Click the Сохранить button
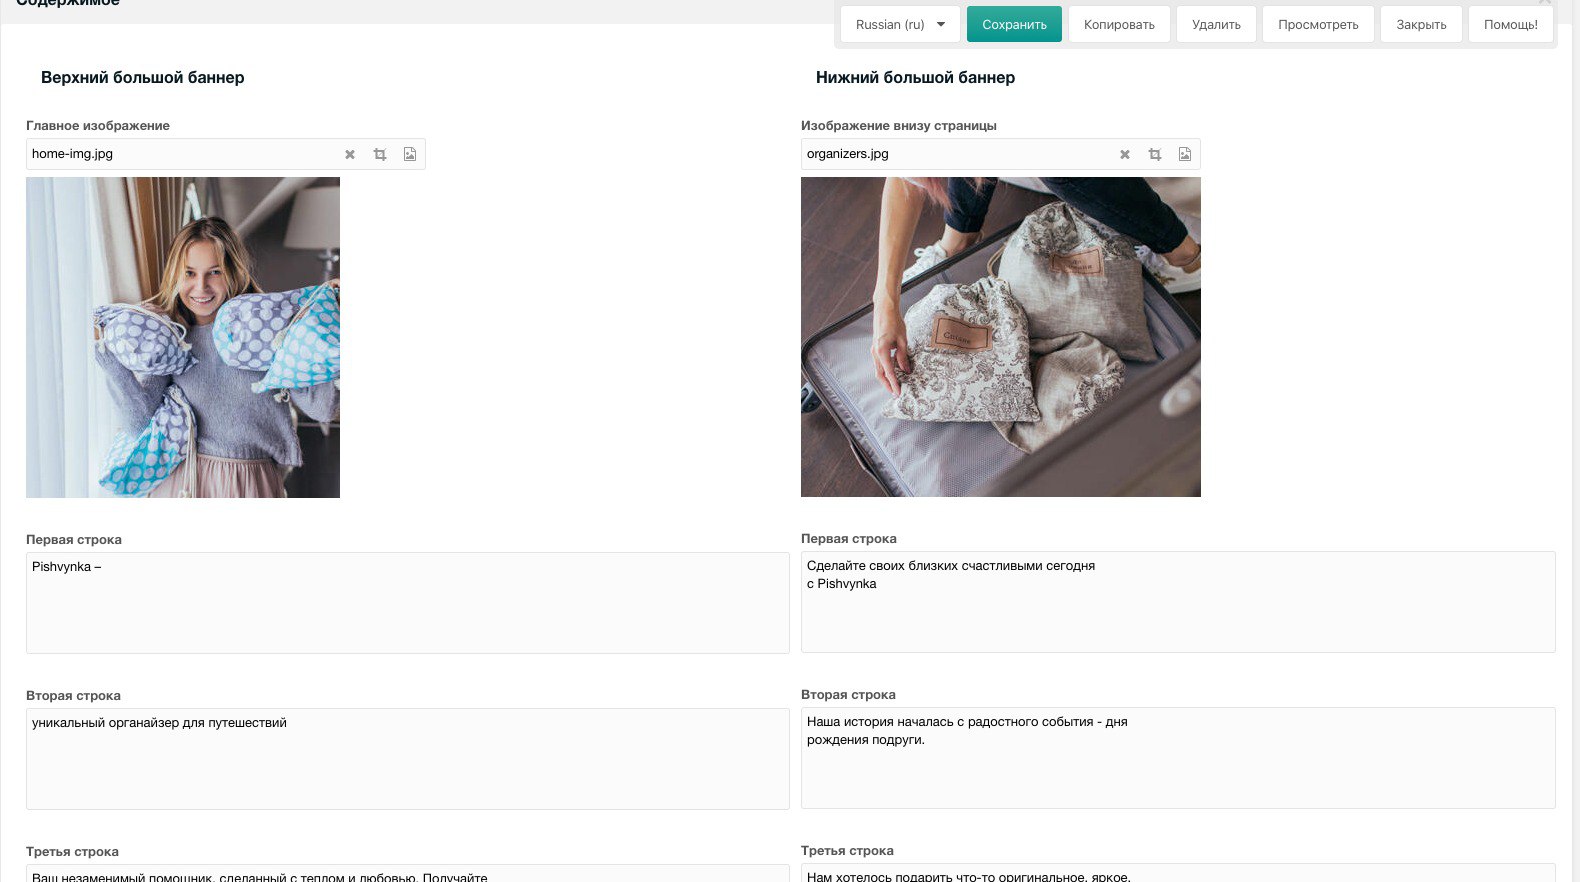 [1014, 24]
